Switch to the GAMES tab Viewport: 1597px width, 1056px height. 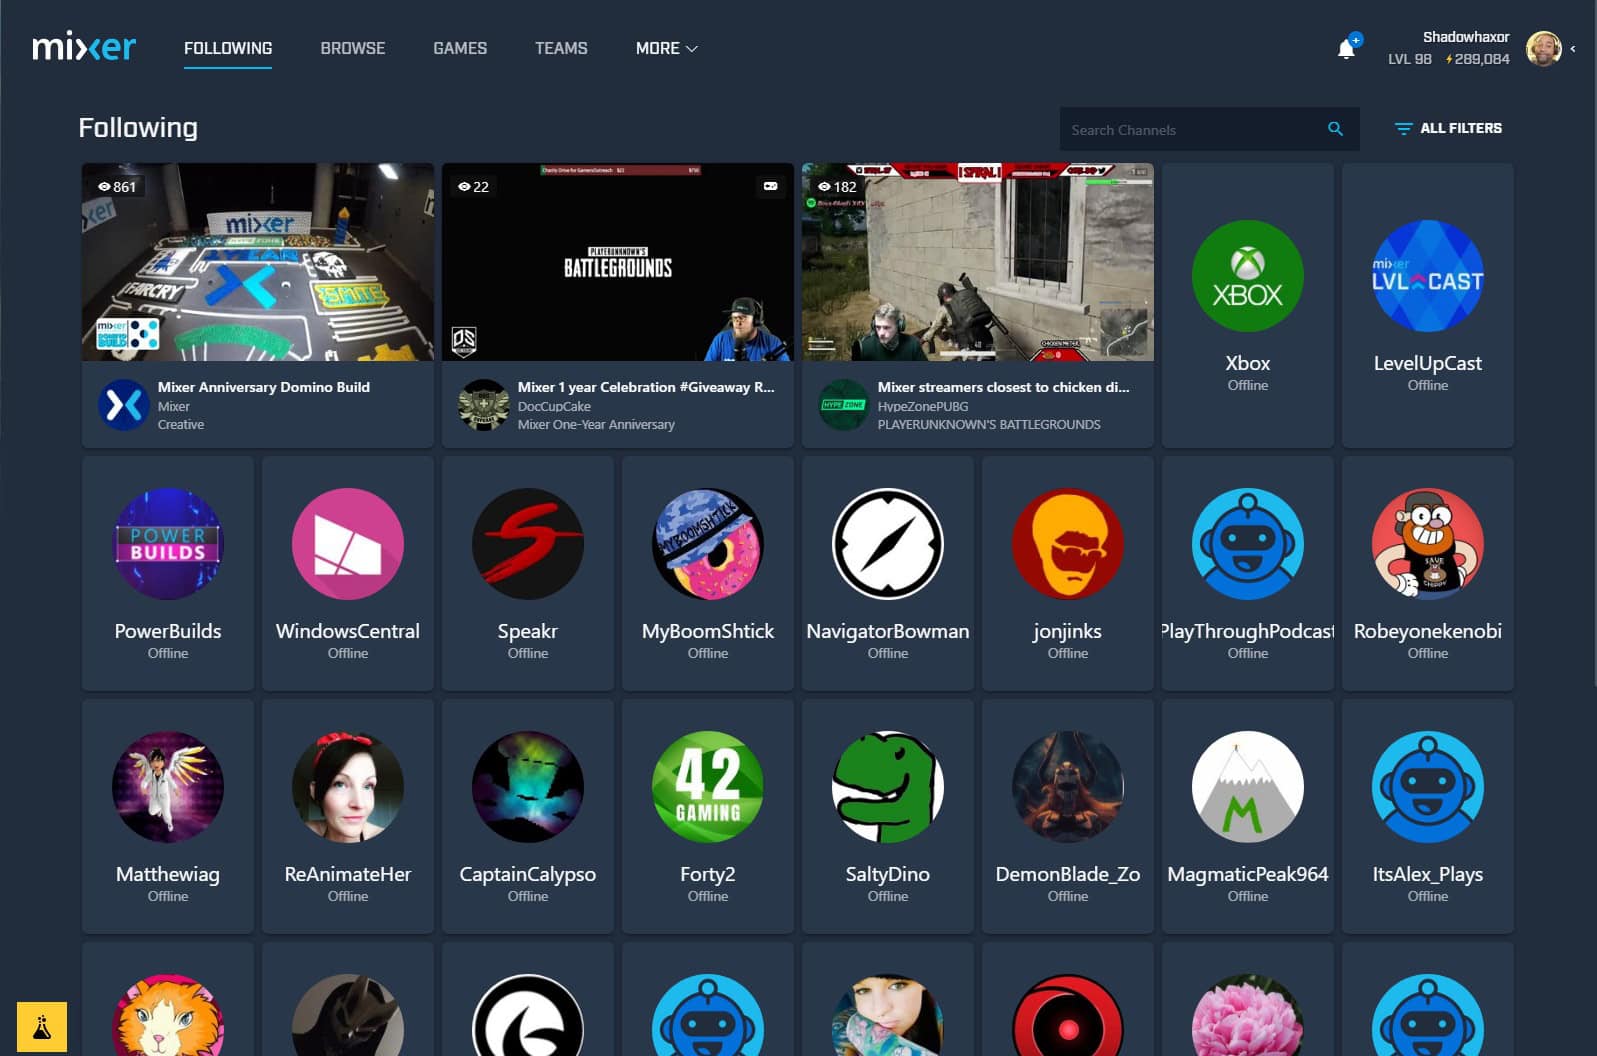(x=460, y=48)
